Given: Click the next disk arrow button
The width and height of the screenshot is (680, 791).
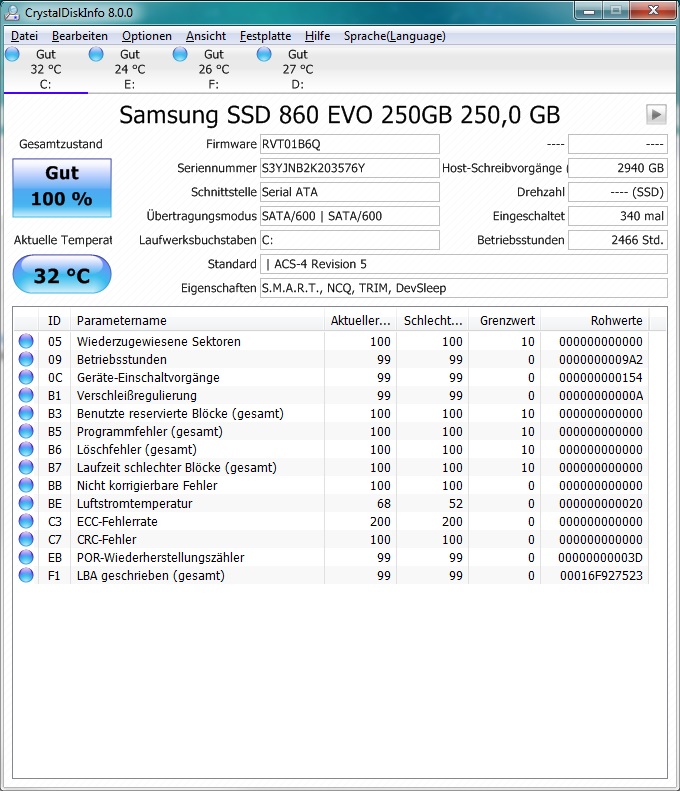Looking at the screenshot, I should 656,115.
